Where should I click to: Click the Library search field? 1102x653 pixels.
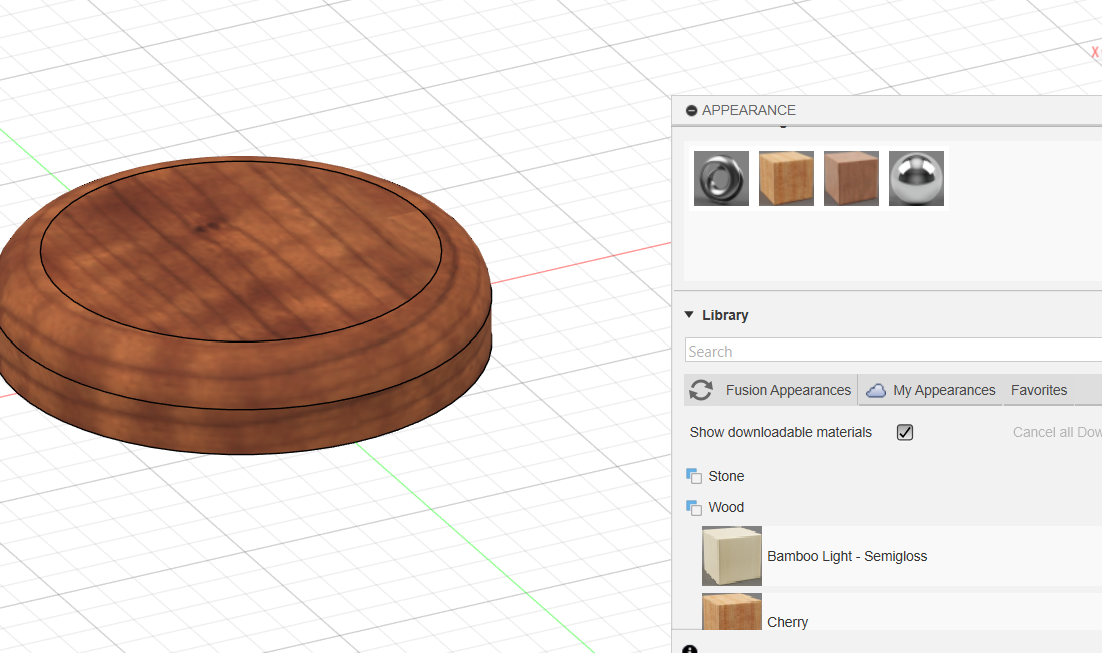[893, 350]
